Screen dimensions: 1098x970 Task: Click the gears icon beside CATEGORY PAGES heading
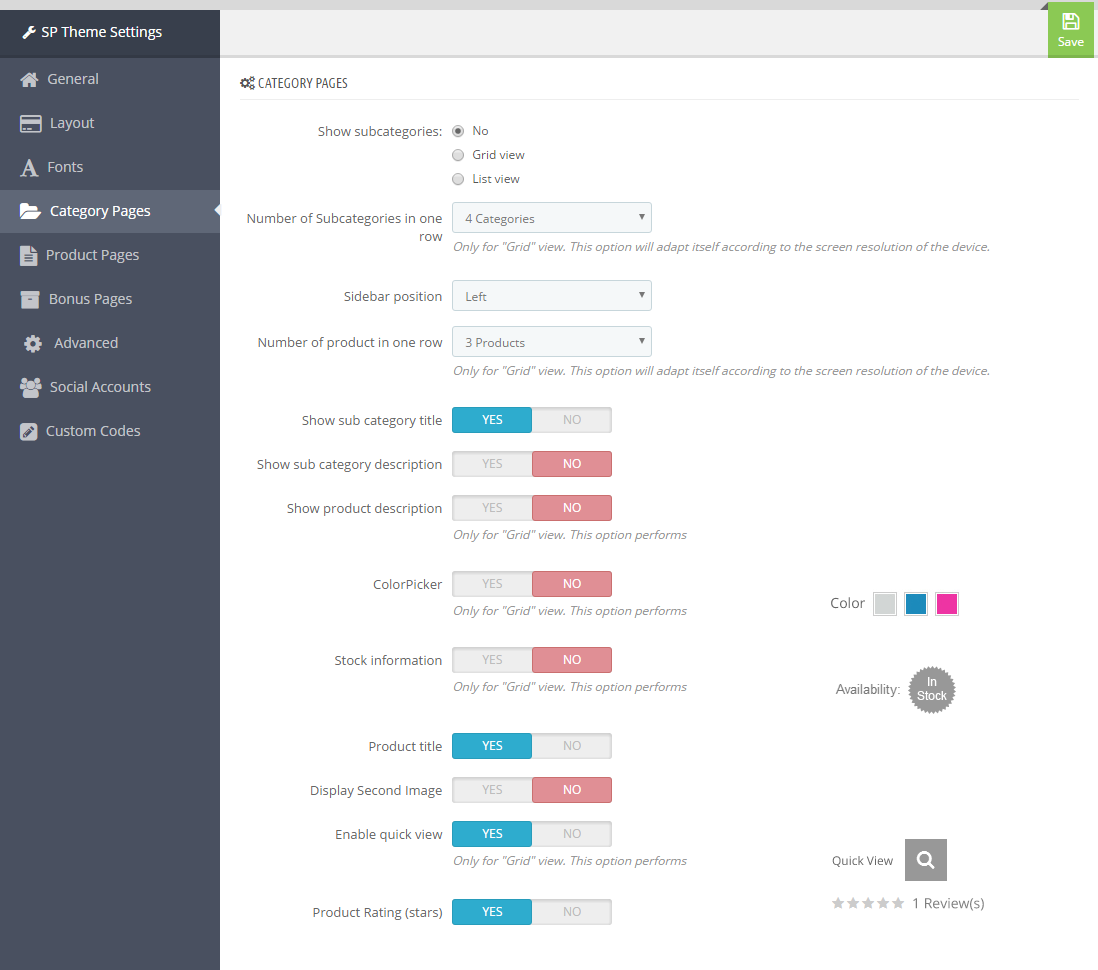[247, 83]
